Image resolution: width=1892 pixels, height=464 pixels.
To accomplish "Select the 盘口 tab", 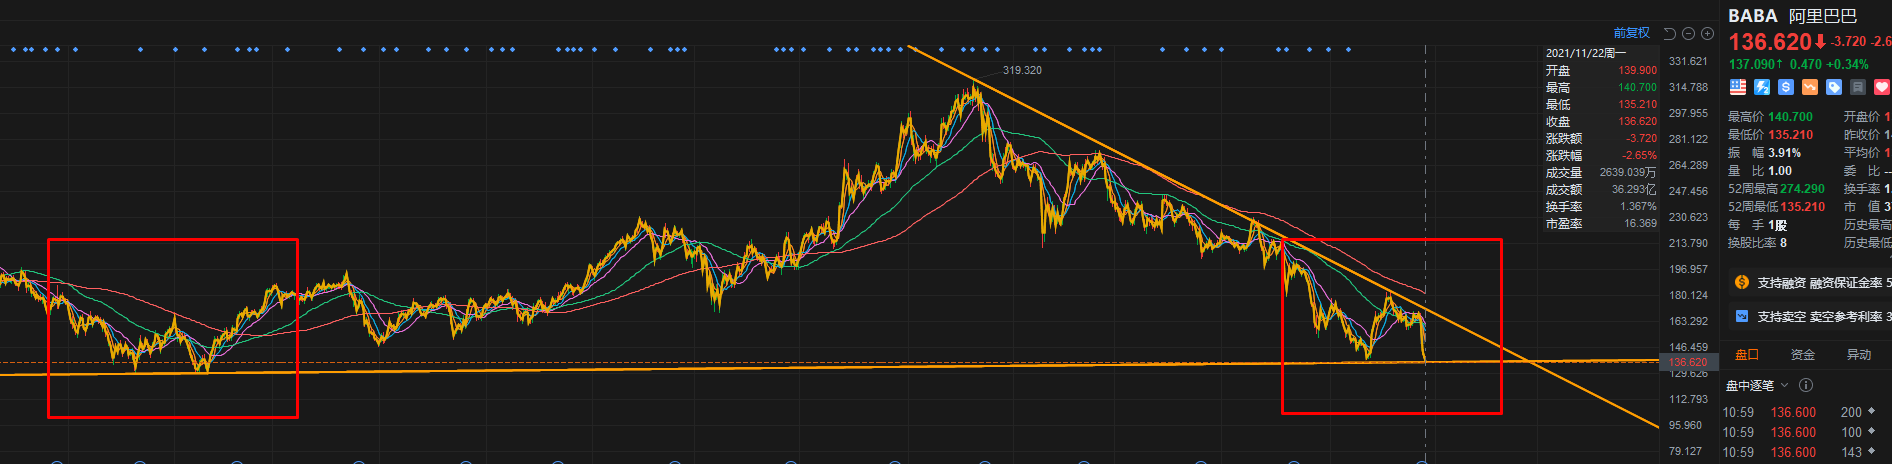I will point(1747,354).
